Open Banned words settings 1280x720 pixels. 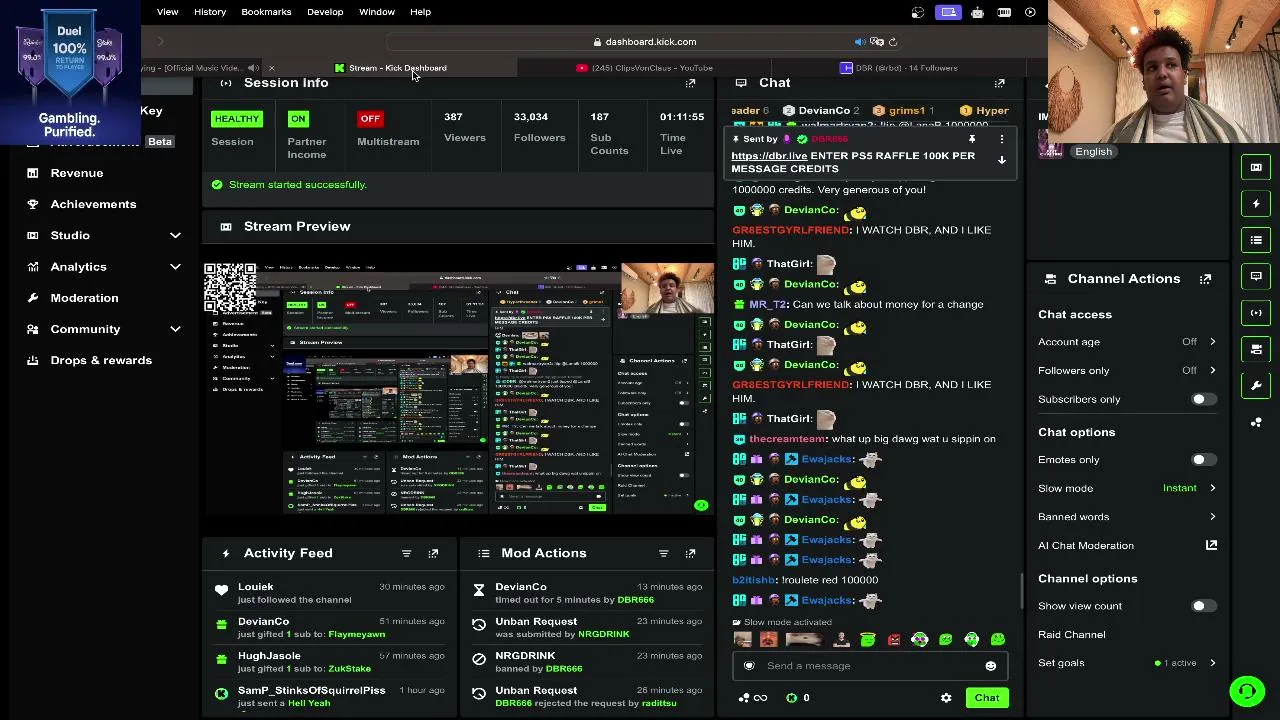pyautogui.click(x=1127, y=517)
